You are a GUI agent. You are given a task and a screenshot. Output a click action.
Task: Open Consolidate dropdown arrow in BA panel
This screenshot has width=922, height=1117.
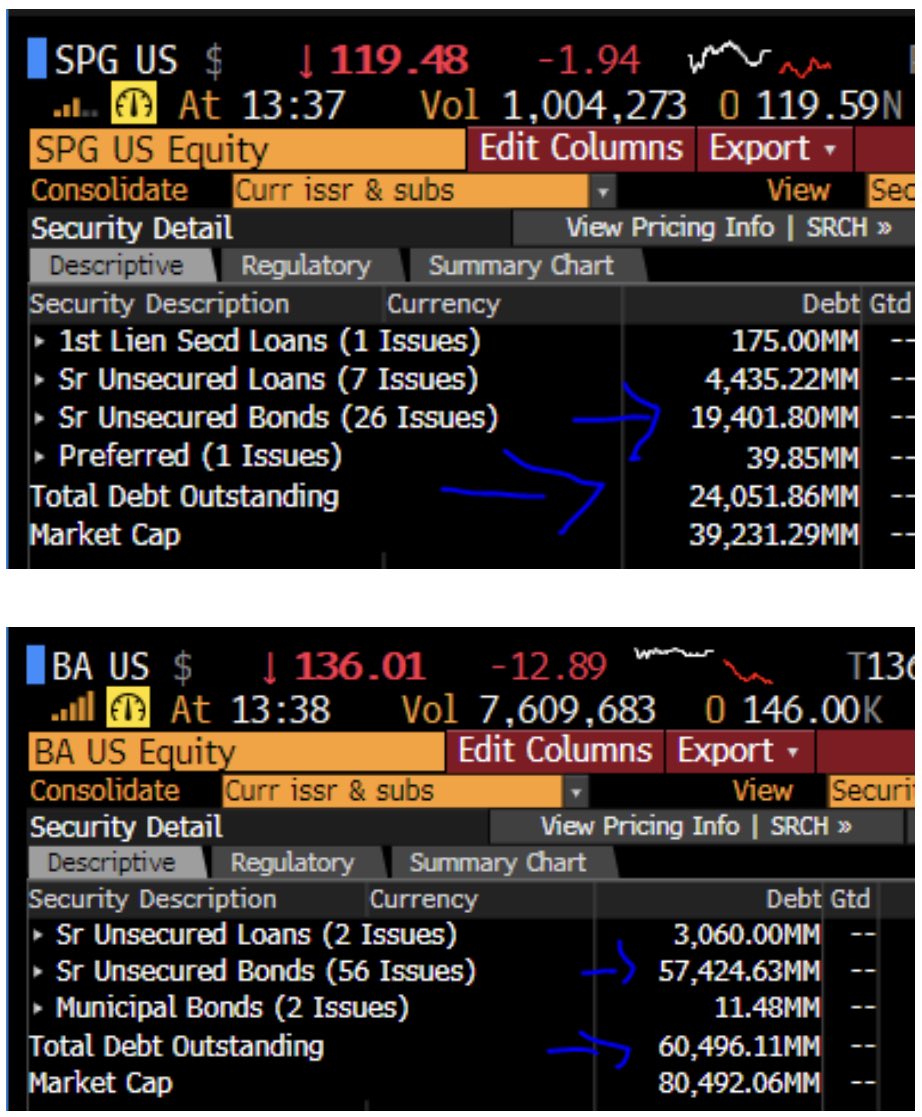pos(576,791)
